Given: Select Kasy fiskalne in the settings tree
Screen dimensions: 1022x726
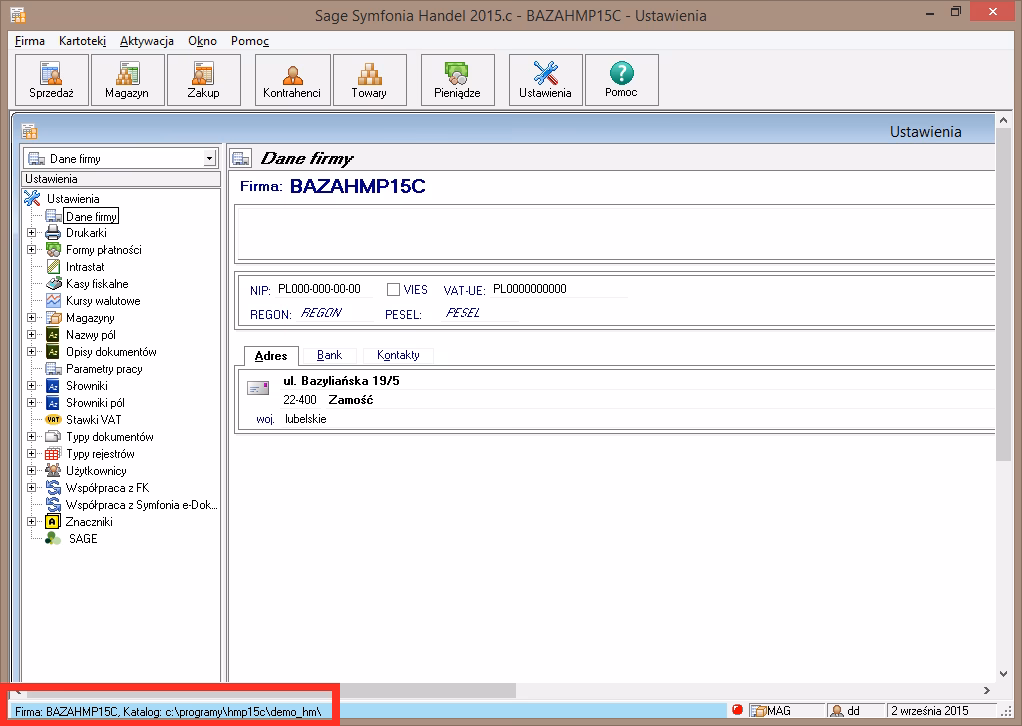Looking at the screenshot, I should [97, 284].
